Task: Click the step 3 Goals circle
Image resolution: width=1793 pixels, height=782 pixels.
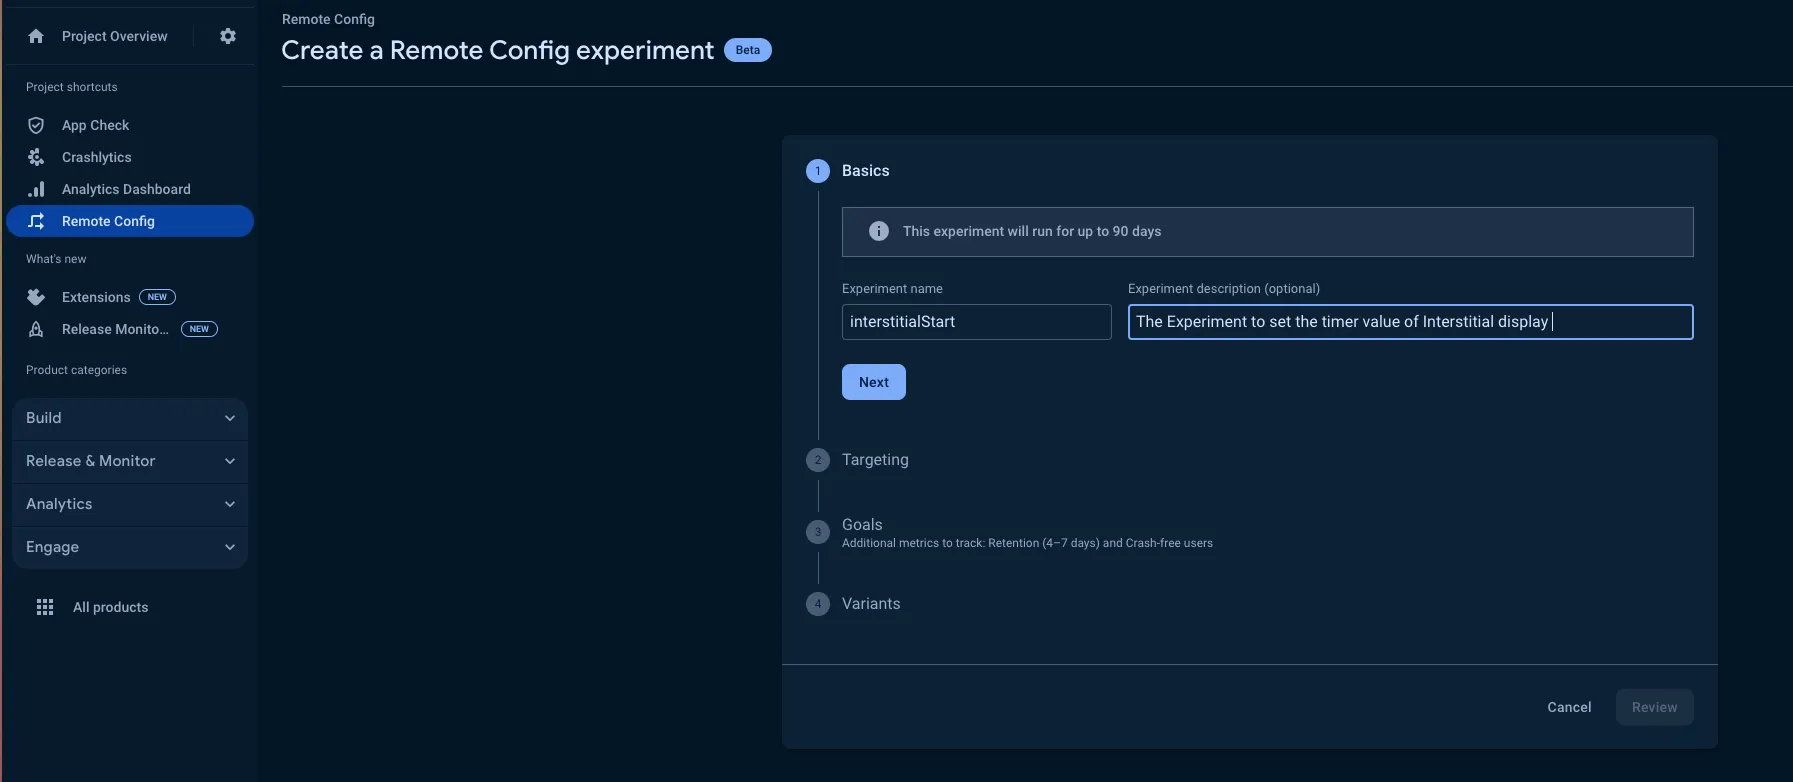Action: [818, 532]
